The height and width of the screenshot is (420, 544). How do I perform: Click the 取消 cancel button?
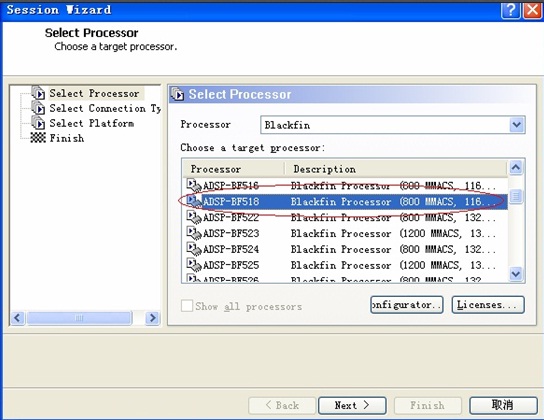click(x=503, y=405)
